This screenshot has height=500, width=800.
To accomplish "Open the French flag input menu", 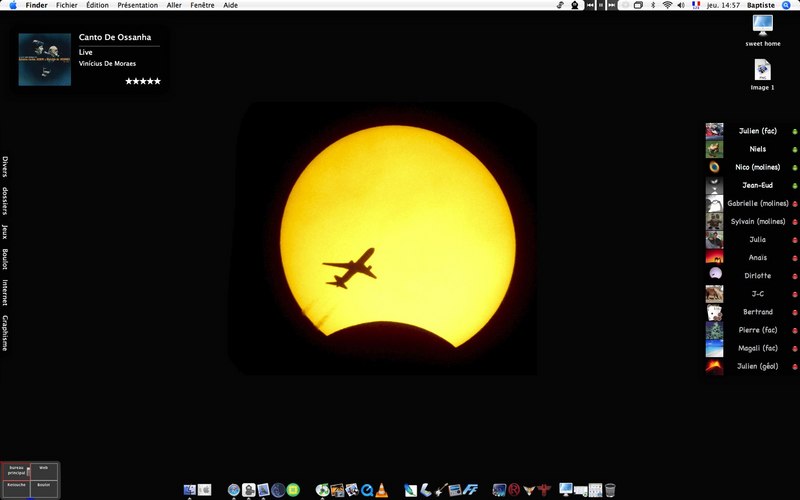I will (x=696, y=5).
